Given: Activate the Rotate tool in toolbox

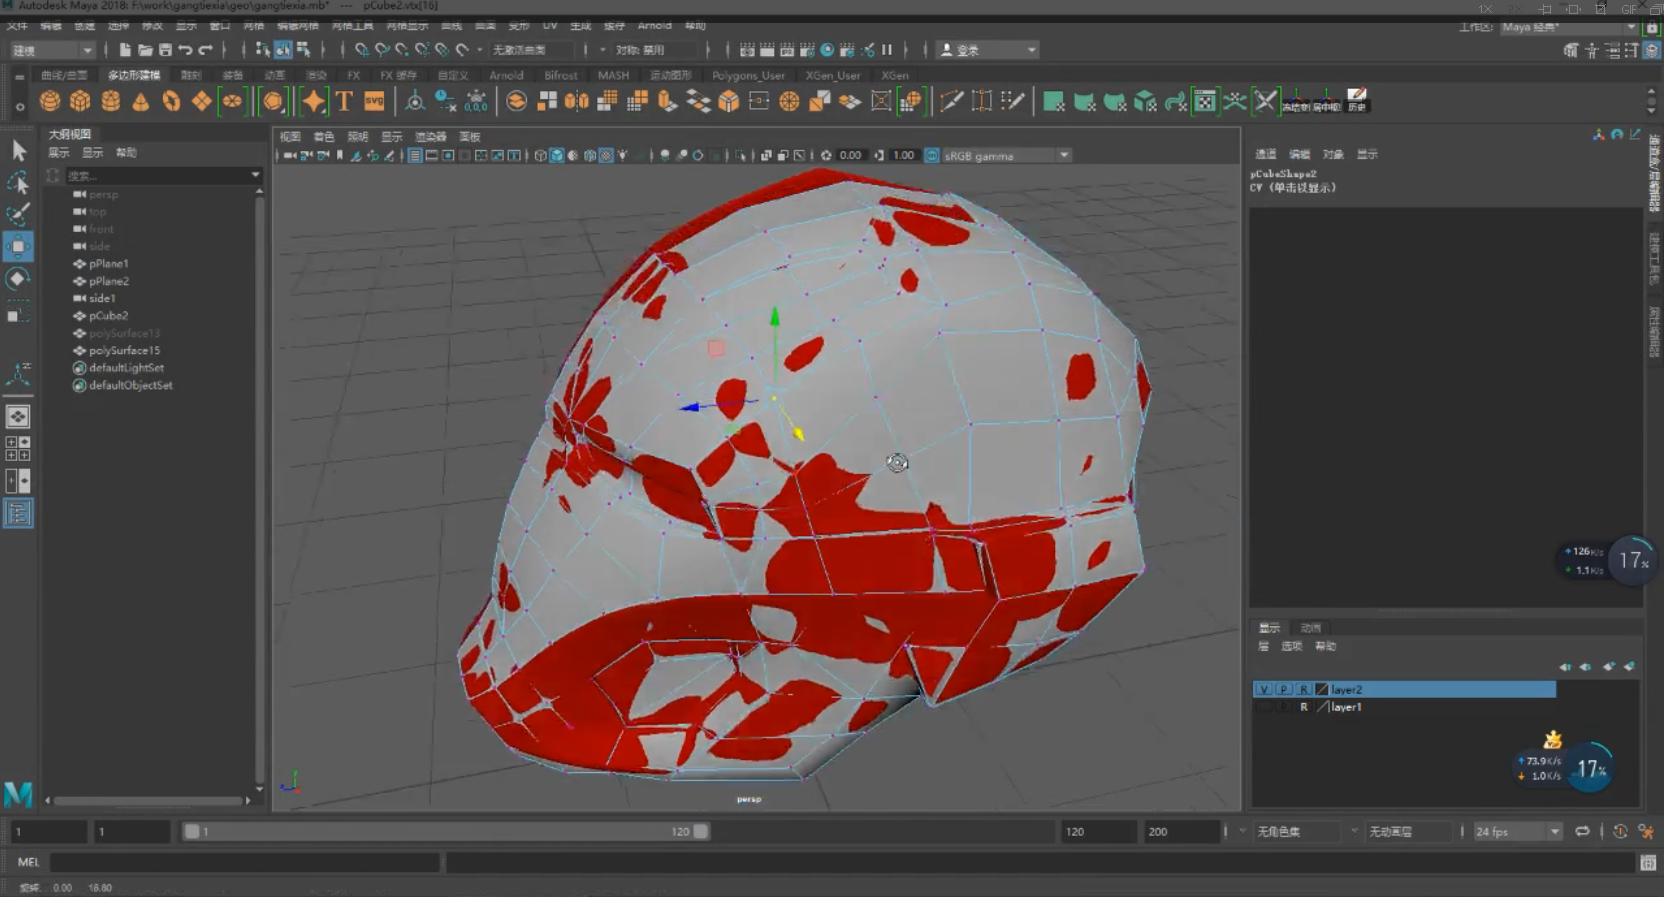Looking at the screenshot, I should [x=18, y=279].
